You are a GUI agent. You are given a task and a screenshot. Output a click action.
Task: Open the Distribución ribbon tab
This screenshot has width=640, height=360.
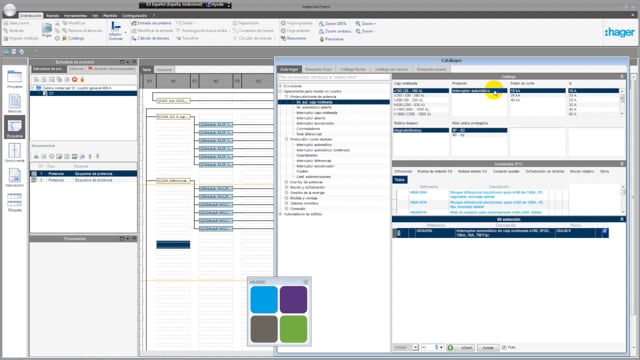[x=31, y=16]
